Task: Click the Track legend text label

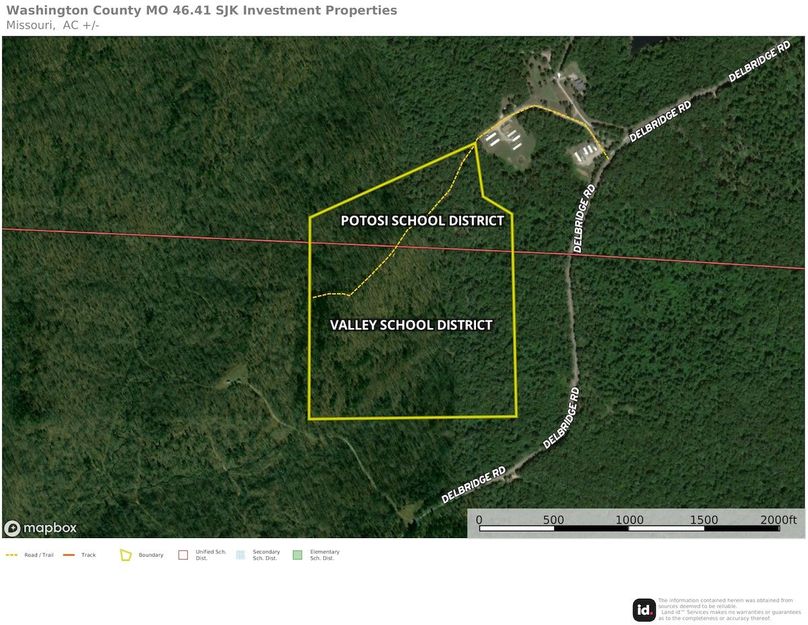Action: (89, 555)
